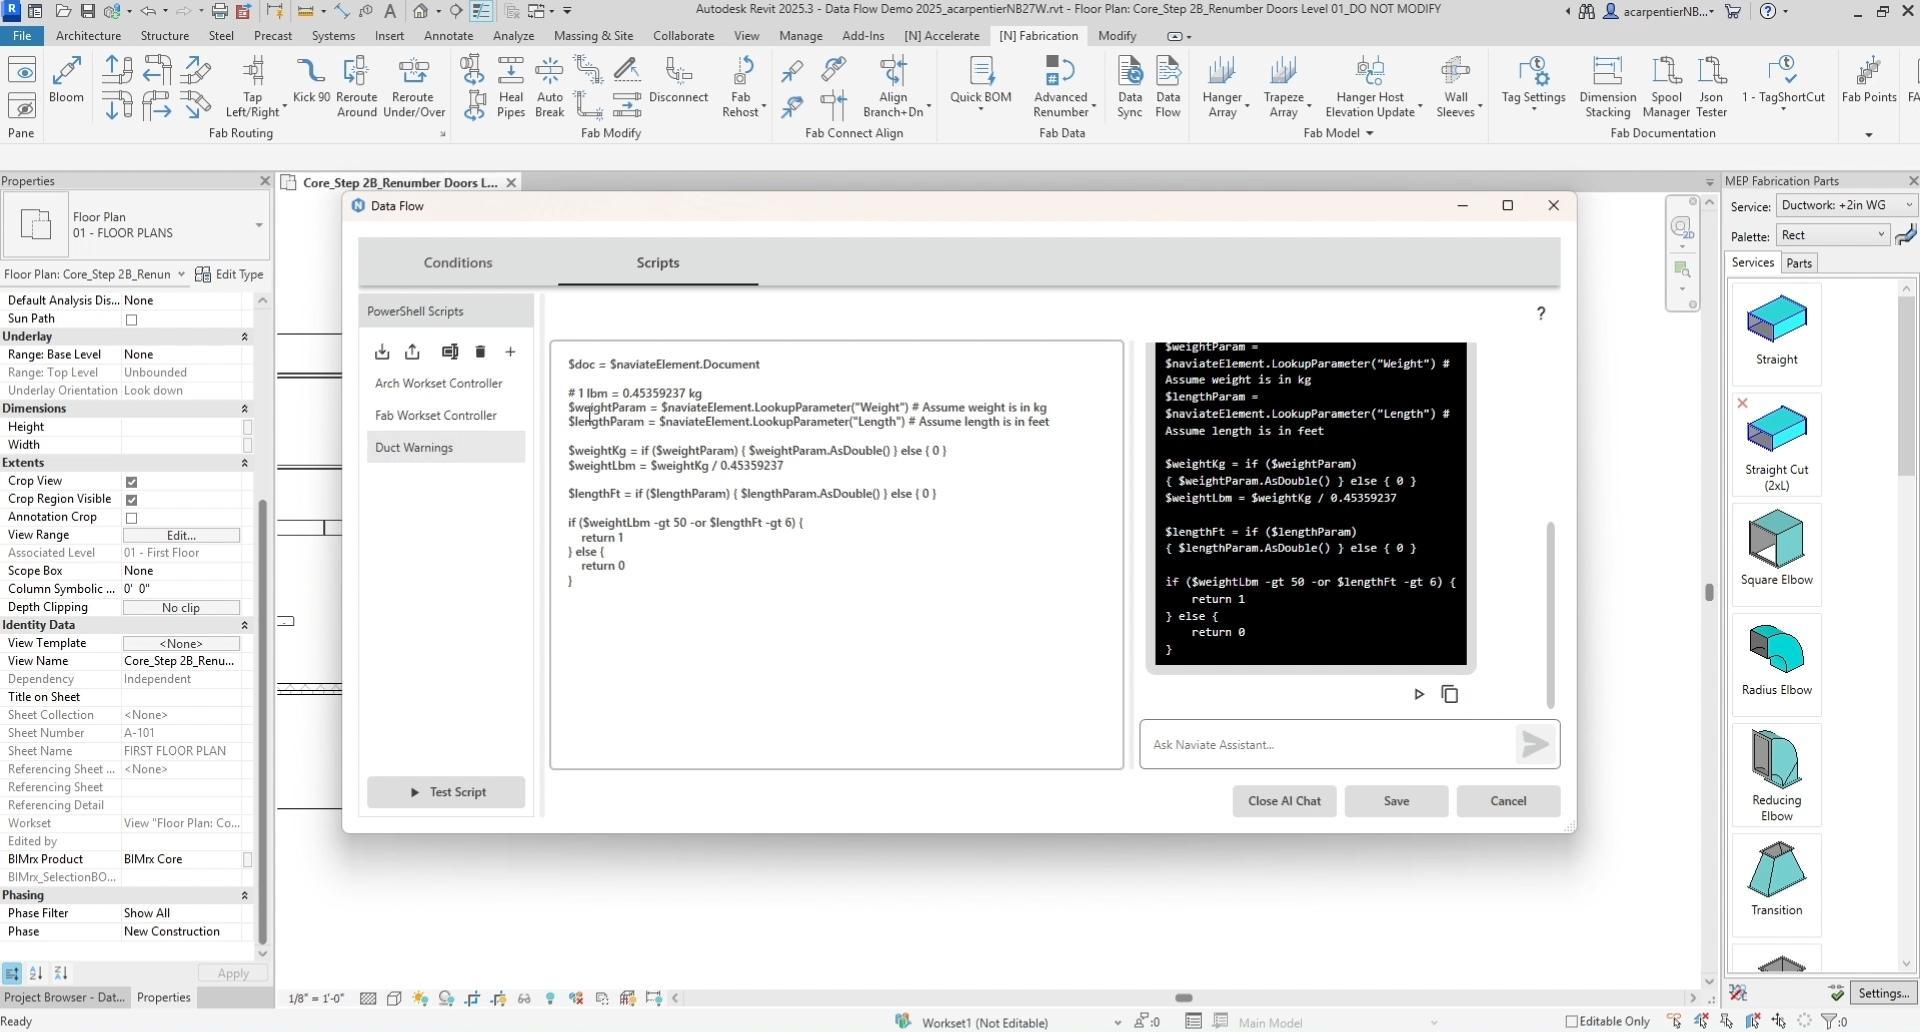
Task: Import a PowerShell script
Action: click(x=382, y=352)
